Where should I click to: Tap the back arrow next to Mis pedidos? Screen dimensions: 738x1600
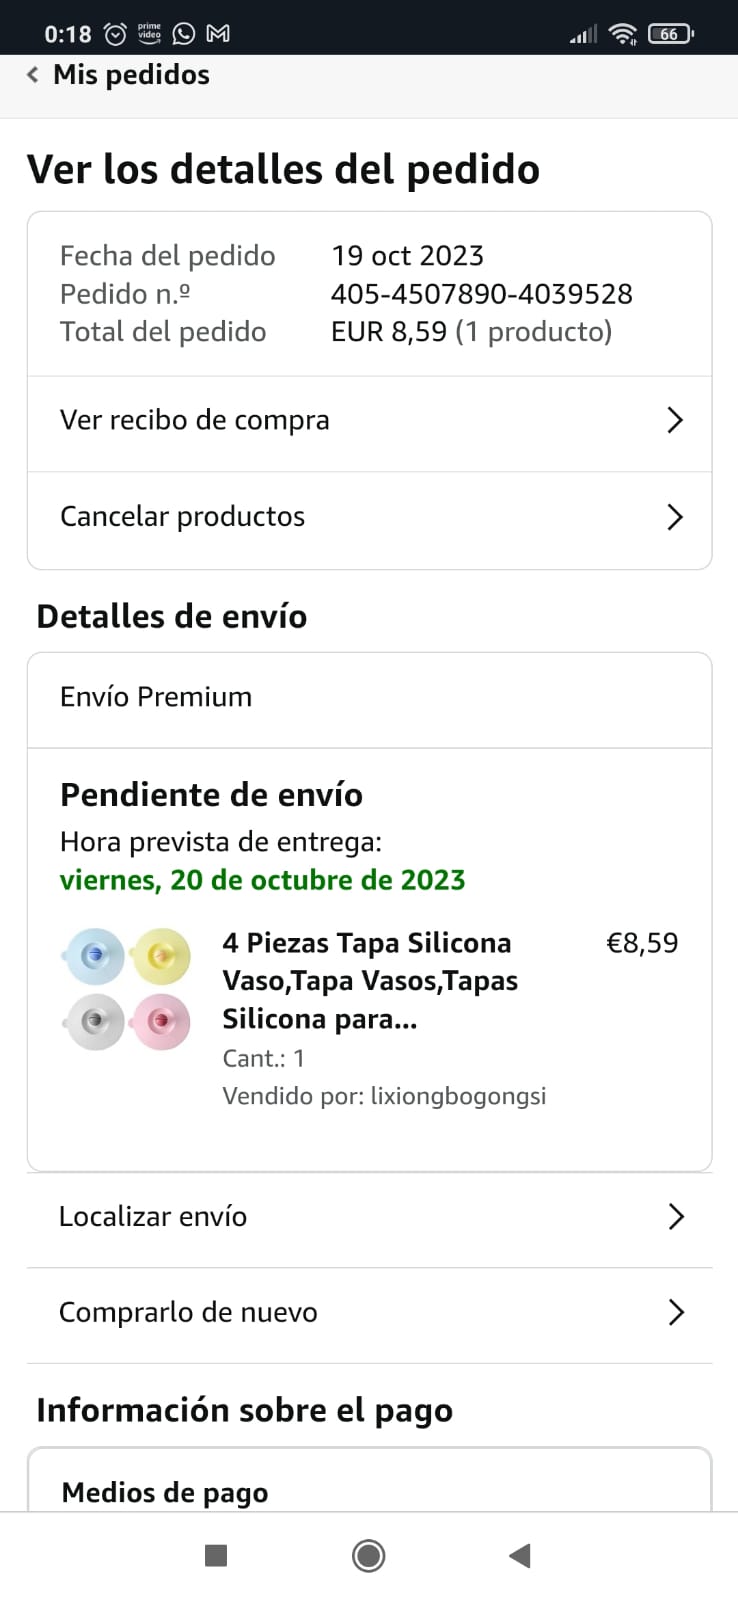[x=33, y=75]
